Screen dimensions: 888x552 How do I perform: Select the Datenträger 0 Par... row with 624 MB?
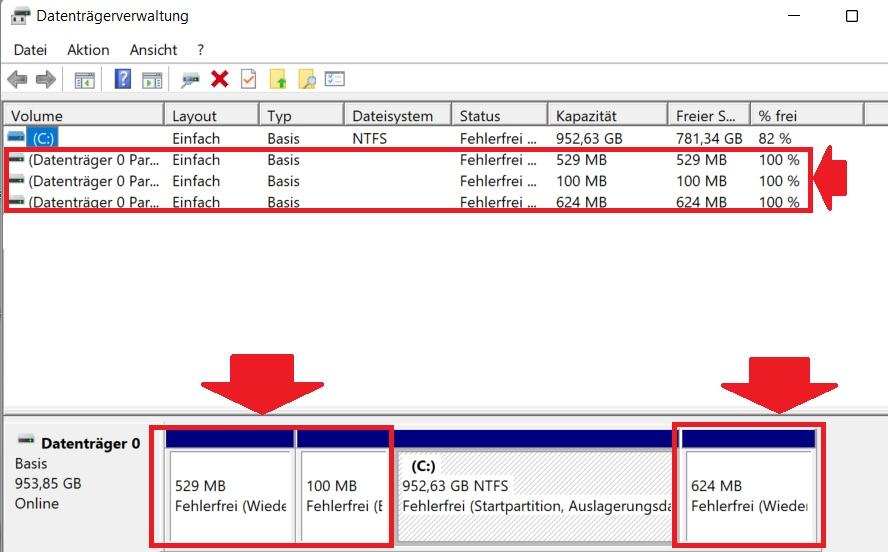(x=93, y=202)
